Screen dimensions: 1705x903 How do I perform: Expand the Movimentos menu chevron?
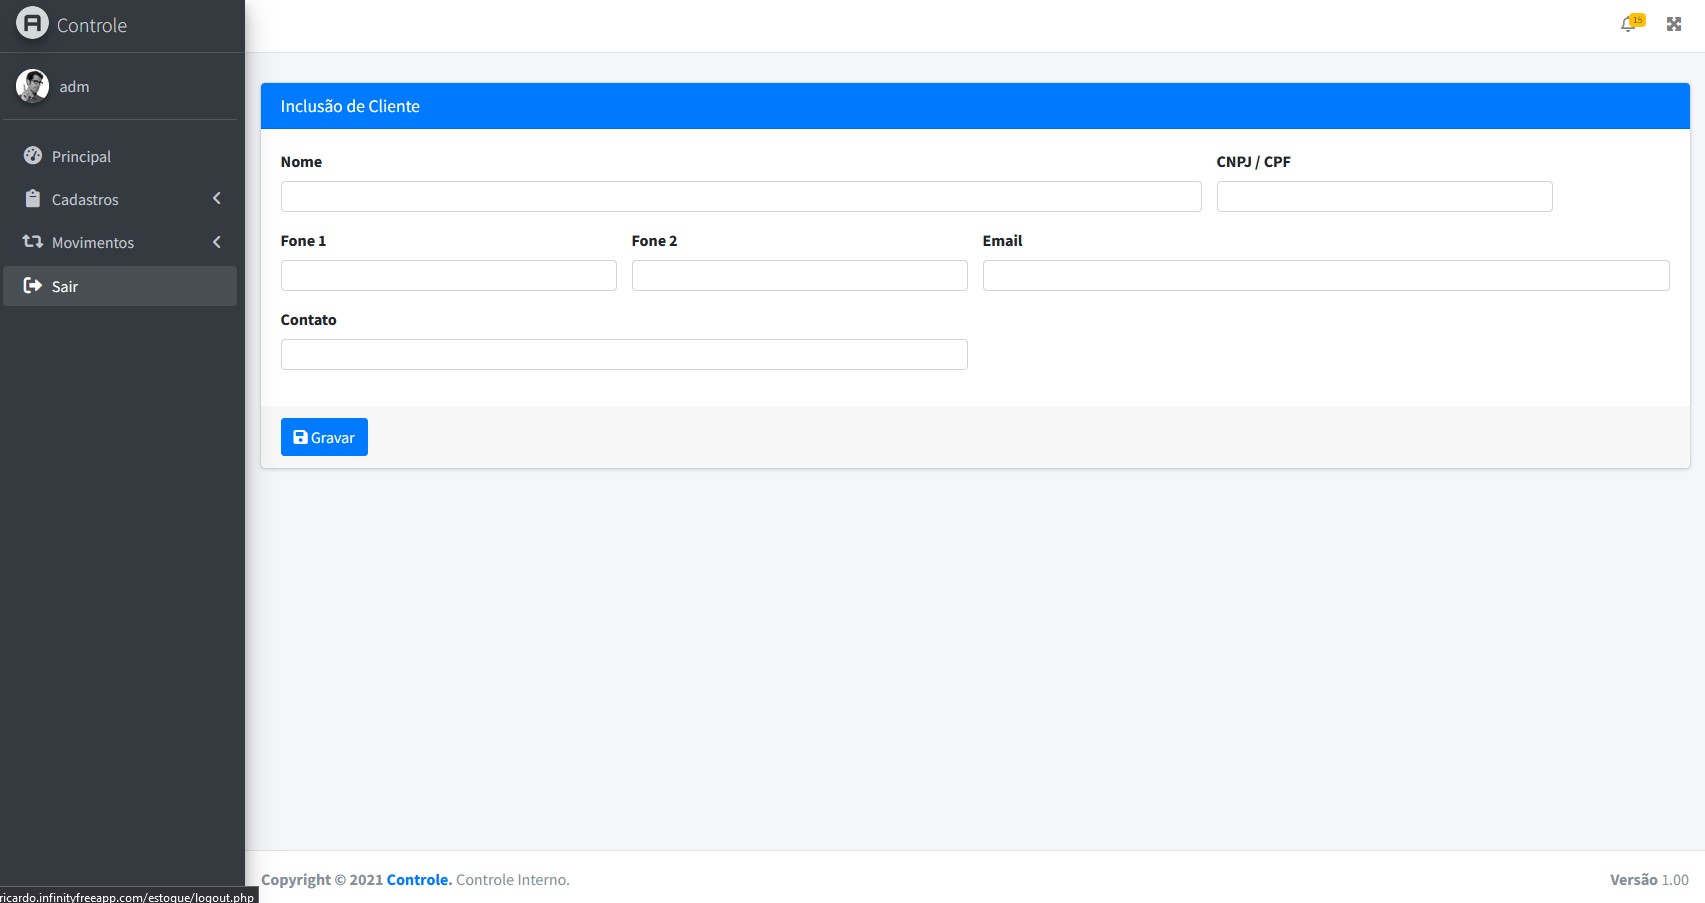tap(216, 242)
